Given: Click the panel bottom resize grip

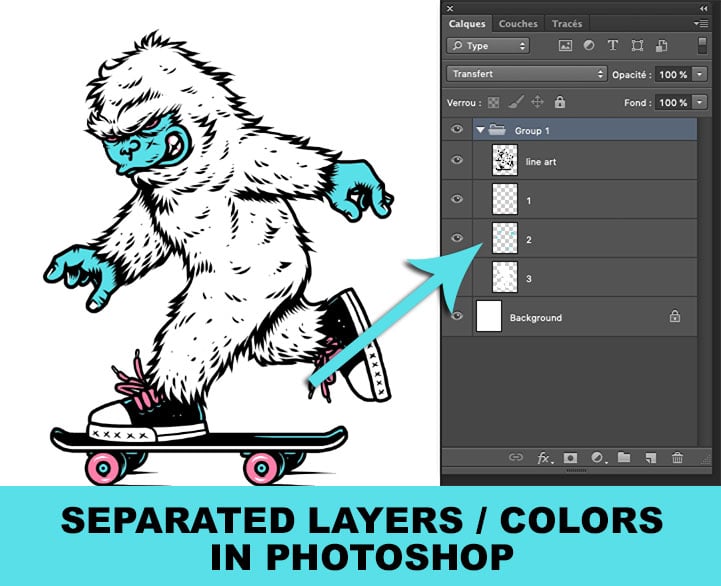Looking at the screenshot, I should pos(576,470).
